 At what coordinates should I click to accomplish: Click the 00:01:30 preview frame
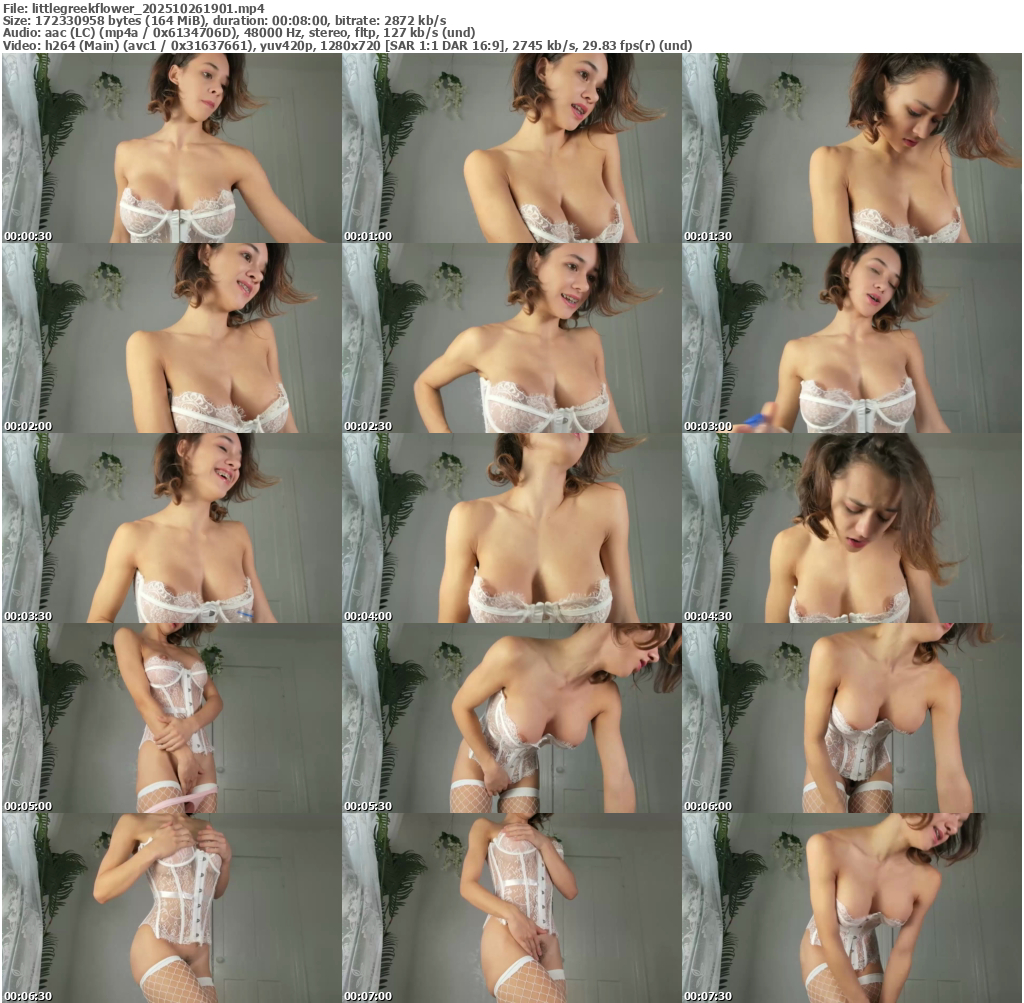click(851, 148)
